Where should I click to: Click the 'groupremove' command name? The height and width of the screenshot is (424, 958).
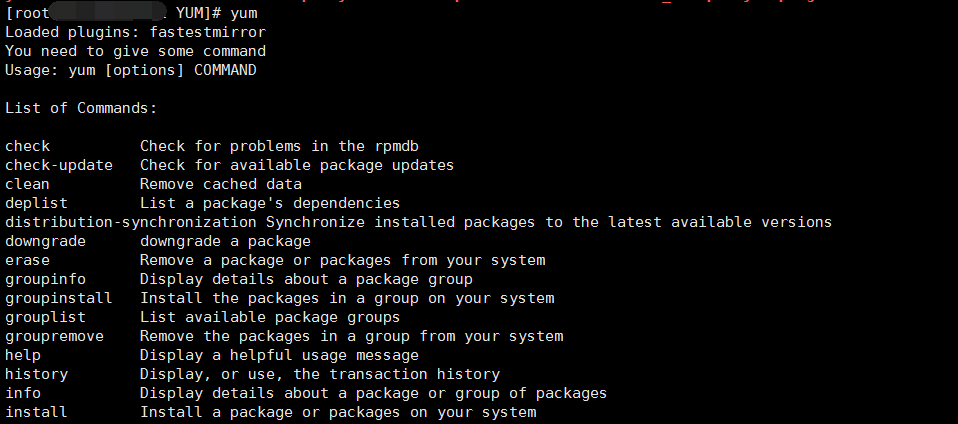tap(54, 336)
